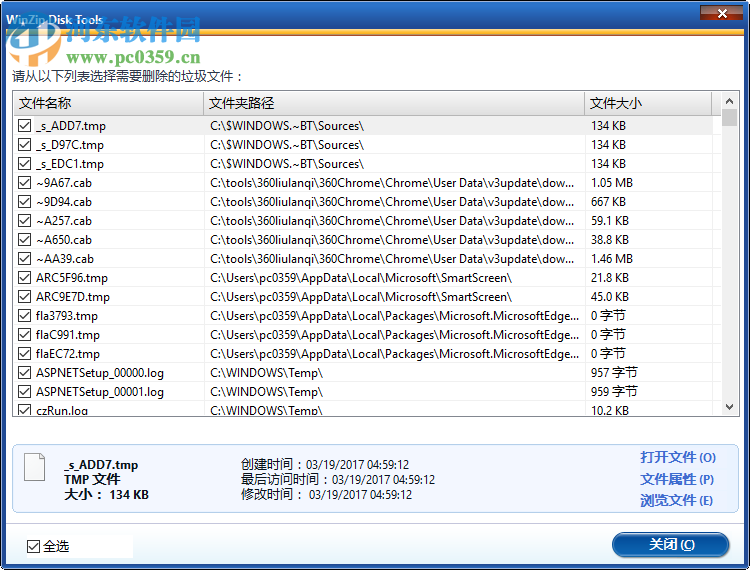The height and width of the screenshot is (570, 750).
Task: Toggle the ~AA39.cab checkbox
Action: point(24,259)
